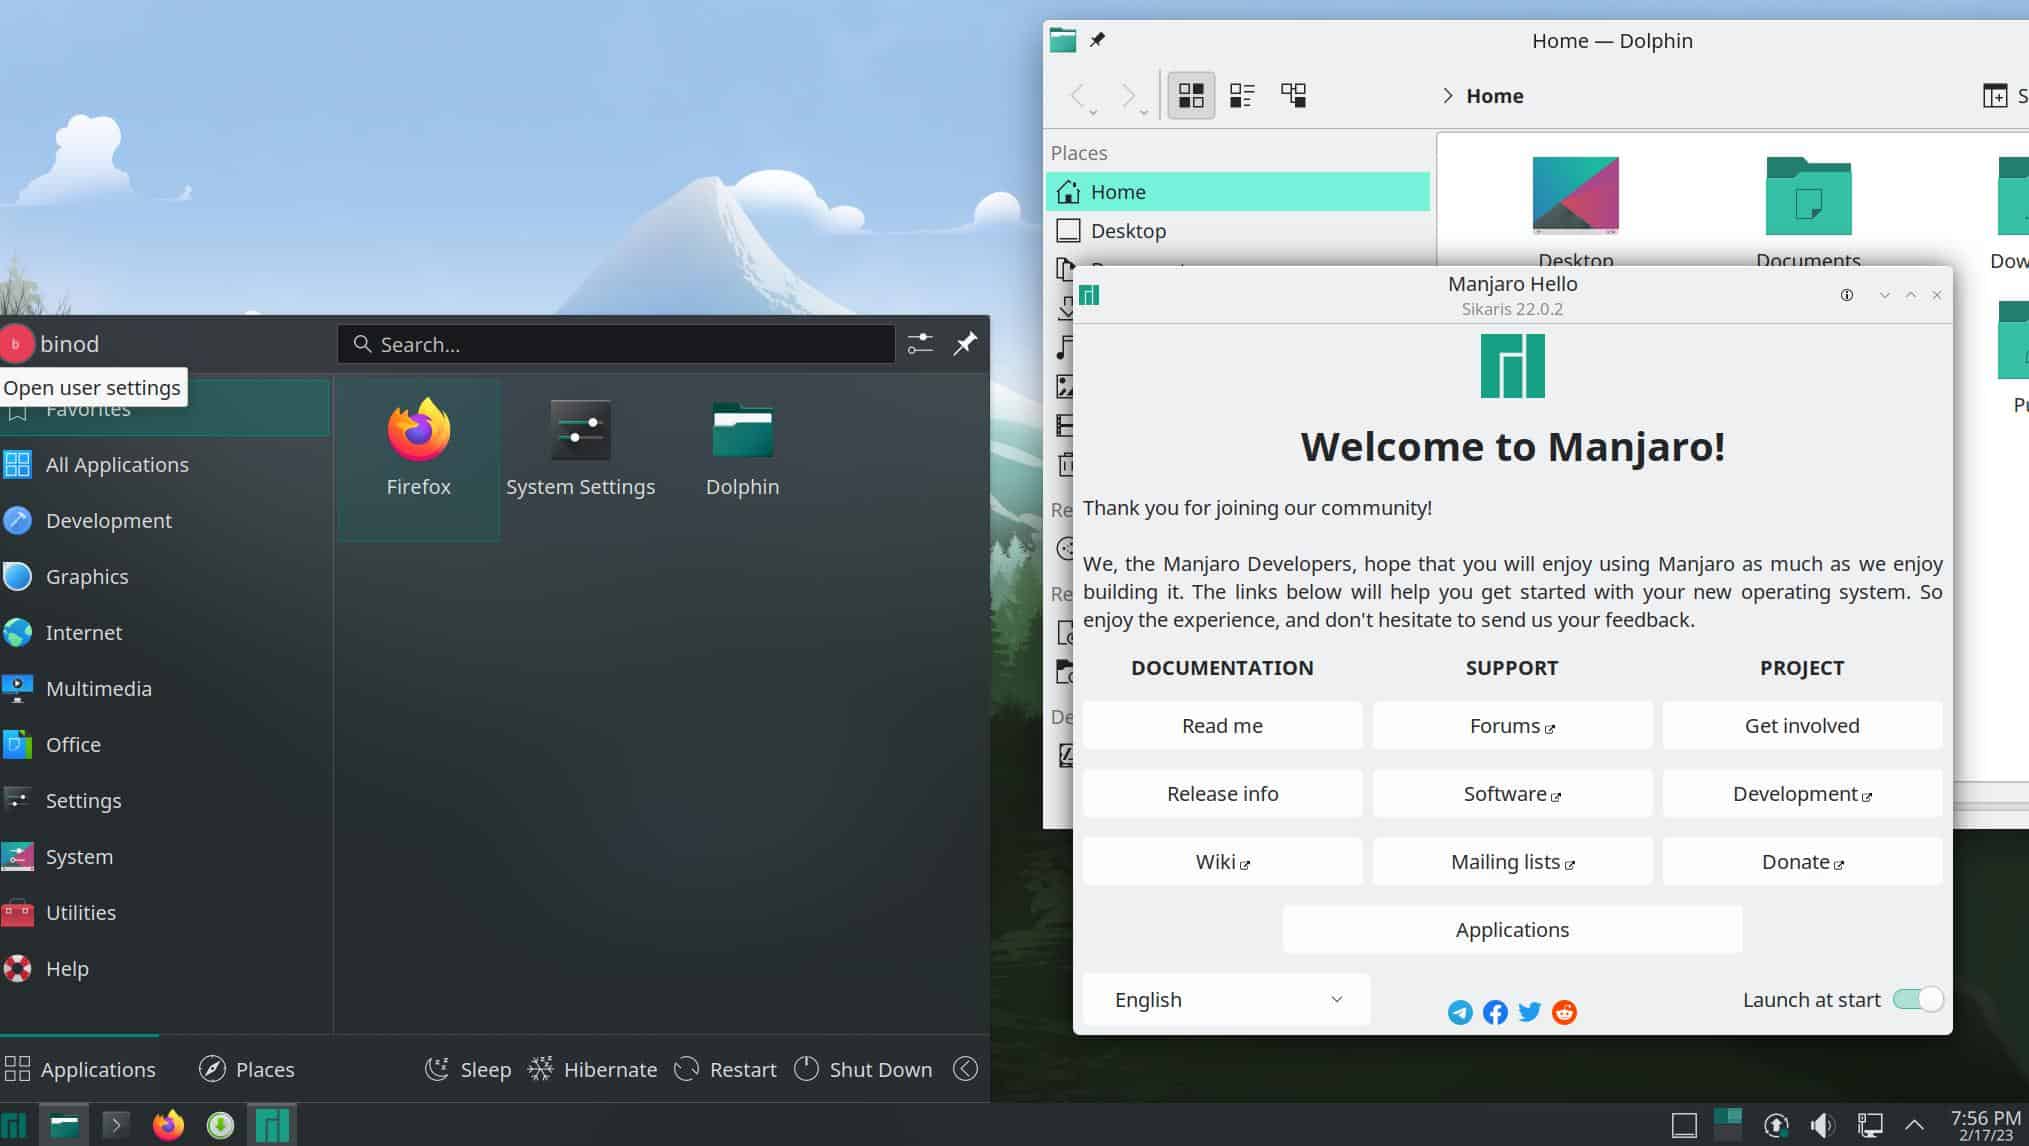Open the Forums link

coord(1511,725)
